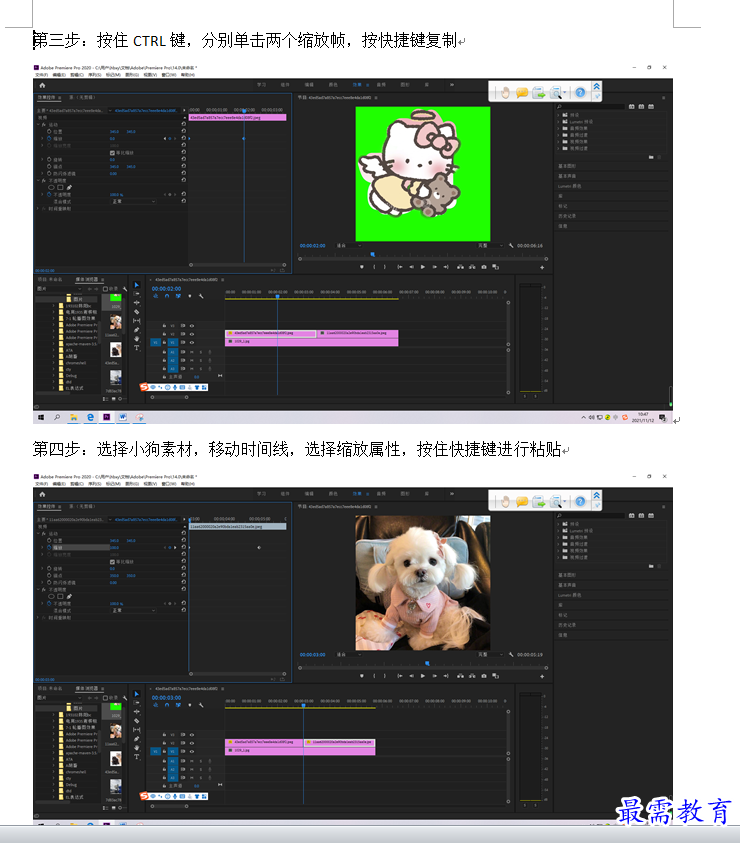The height and width of the screenshot is (843, 740).
Task: Click hand icon on floating toolbar above Hello Kitty
Action: 505,92
